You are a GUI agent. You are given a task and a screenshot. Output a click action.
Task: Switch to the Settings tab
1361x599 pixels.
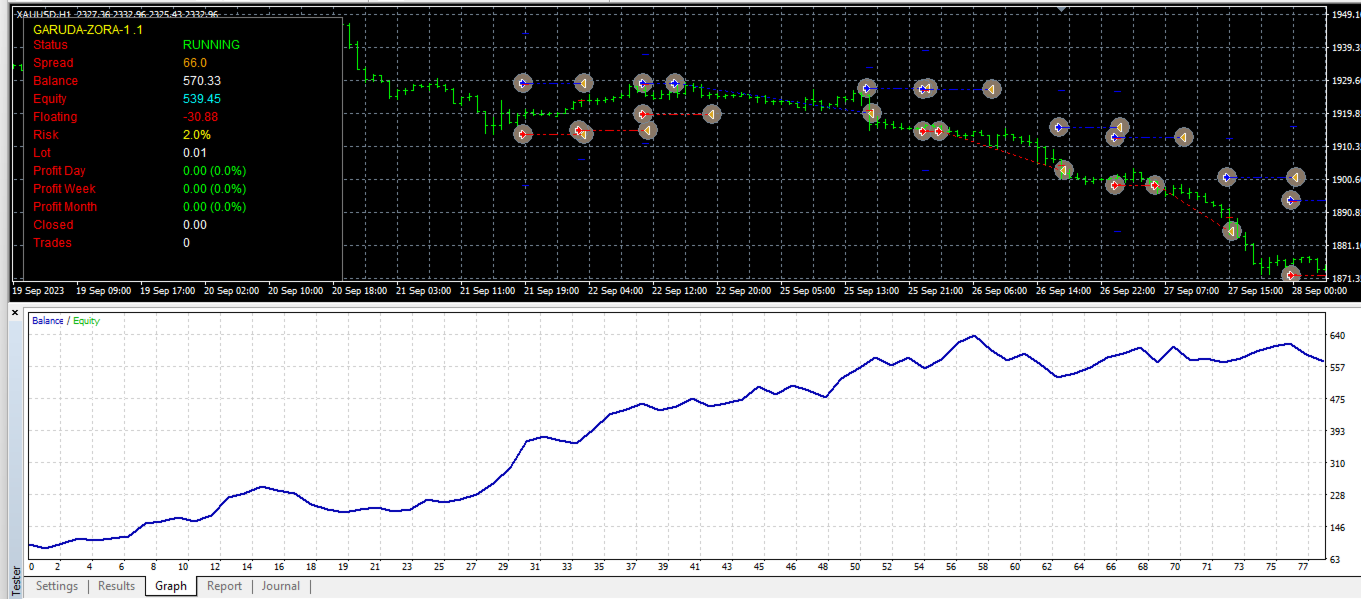pyautogui.click(x=57, y=586)
